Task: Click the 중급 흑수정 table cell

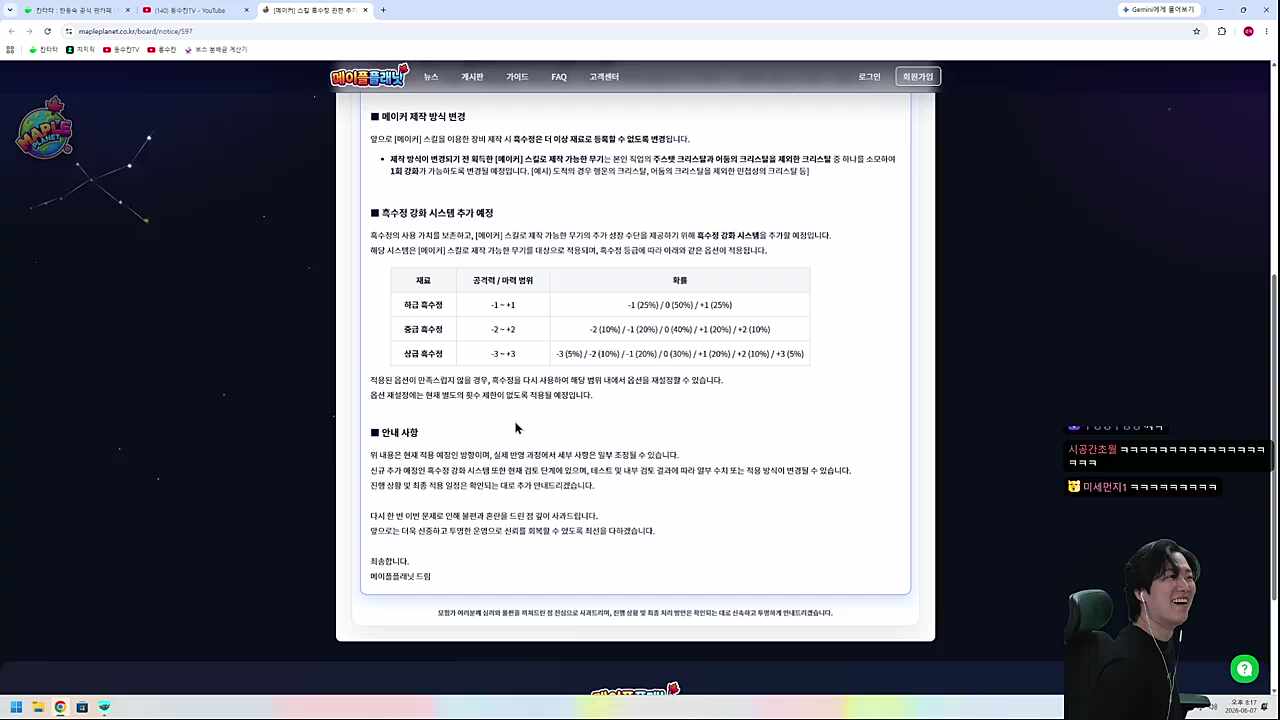Action: click(423, 329)
